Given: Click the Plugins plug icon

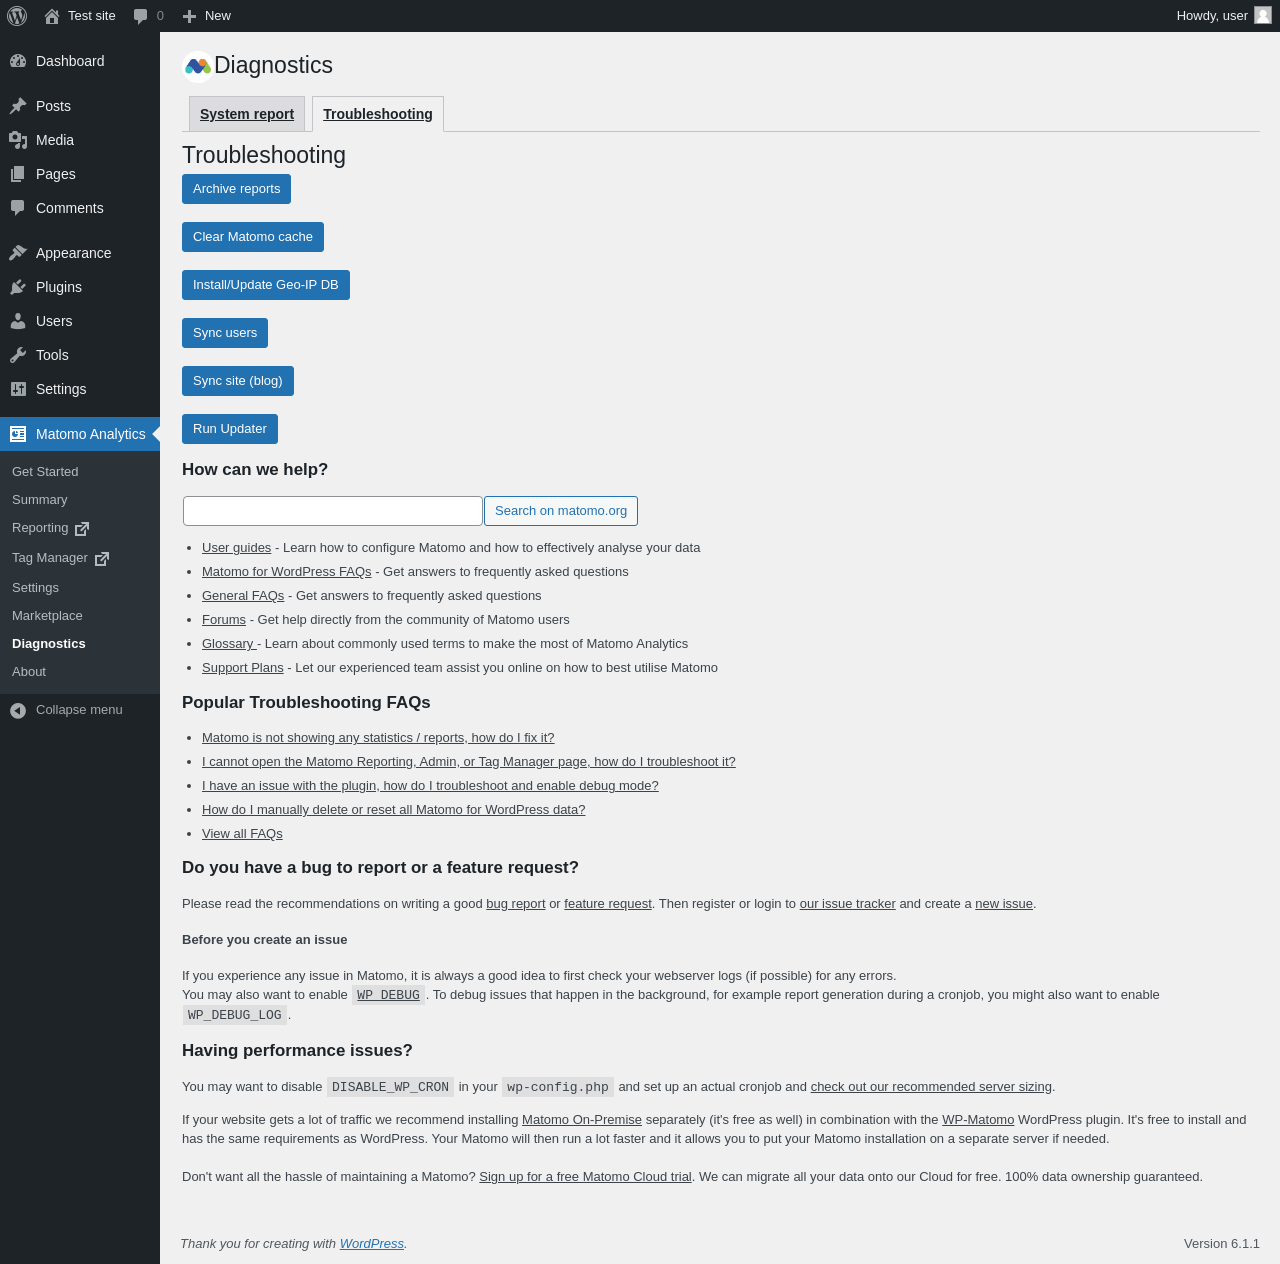Looking at the screenshot, I should pos(18,287).
